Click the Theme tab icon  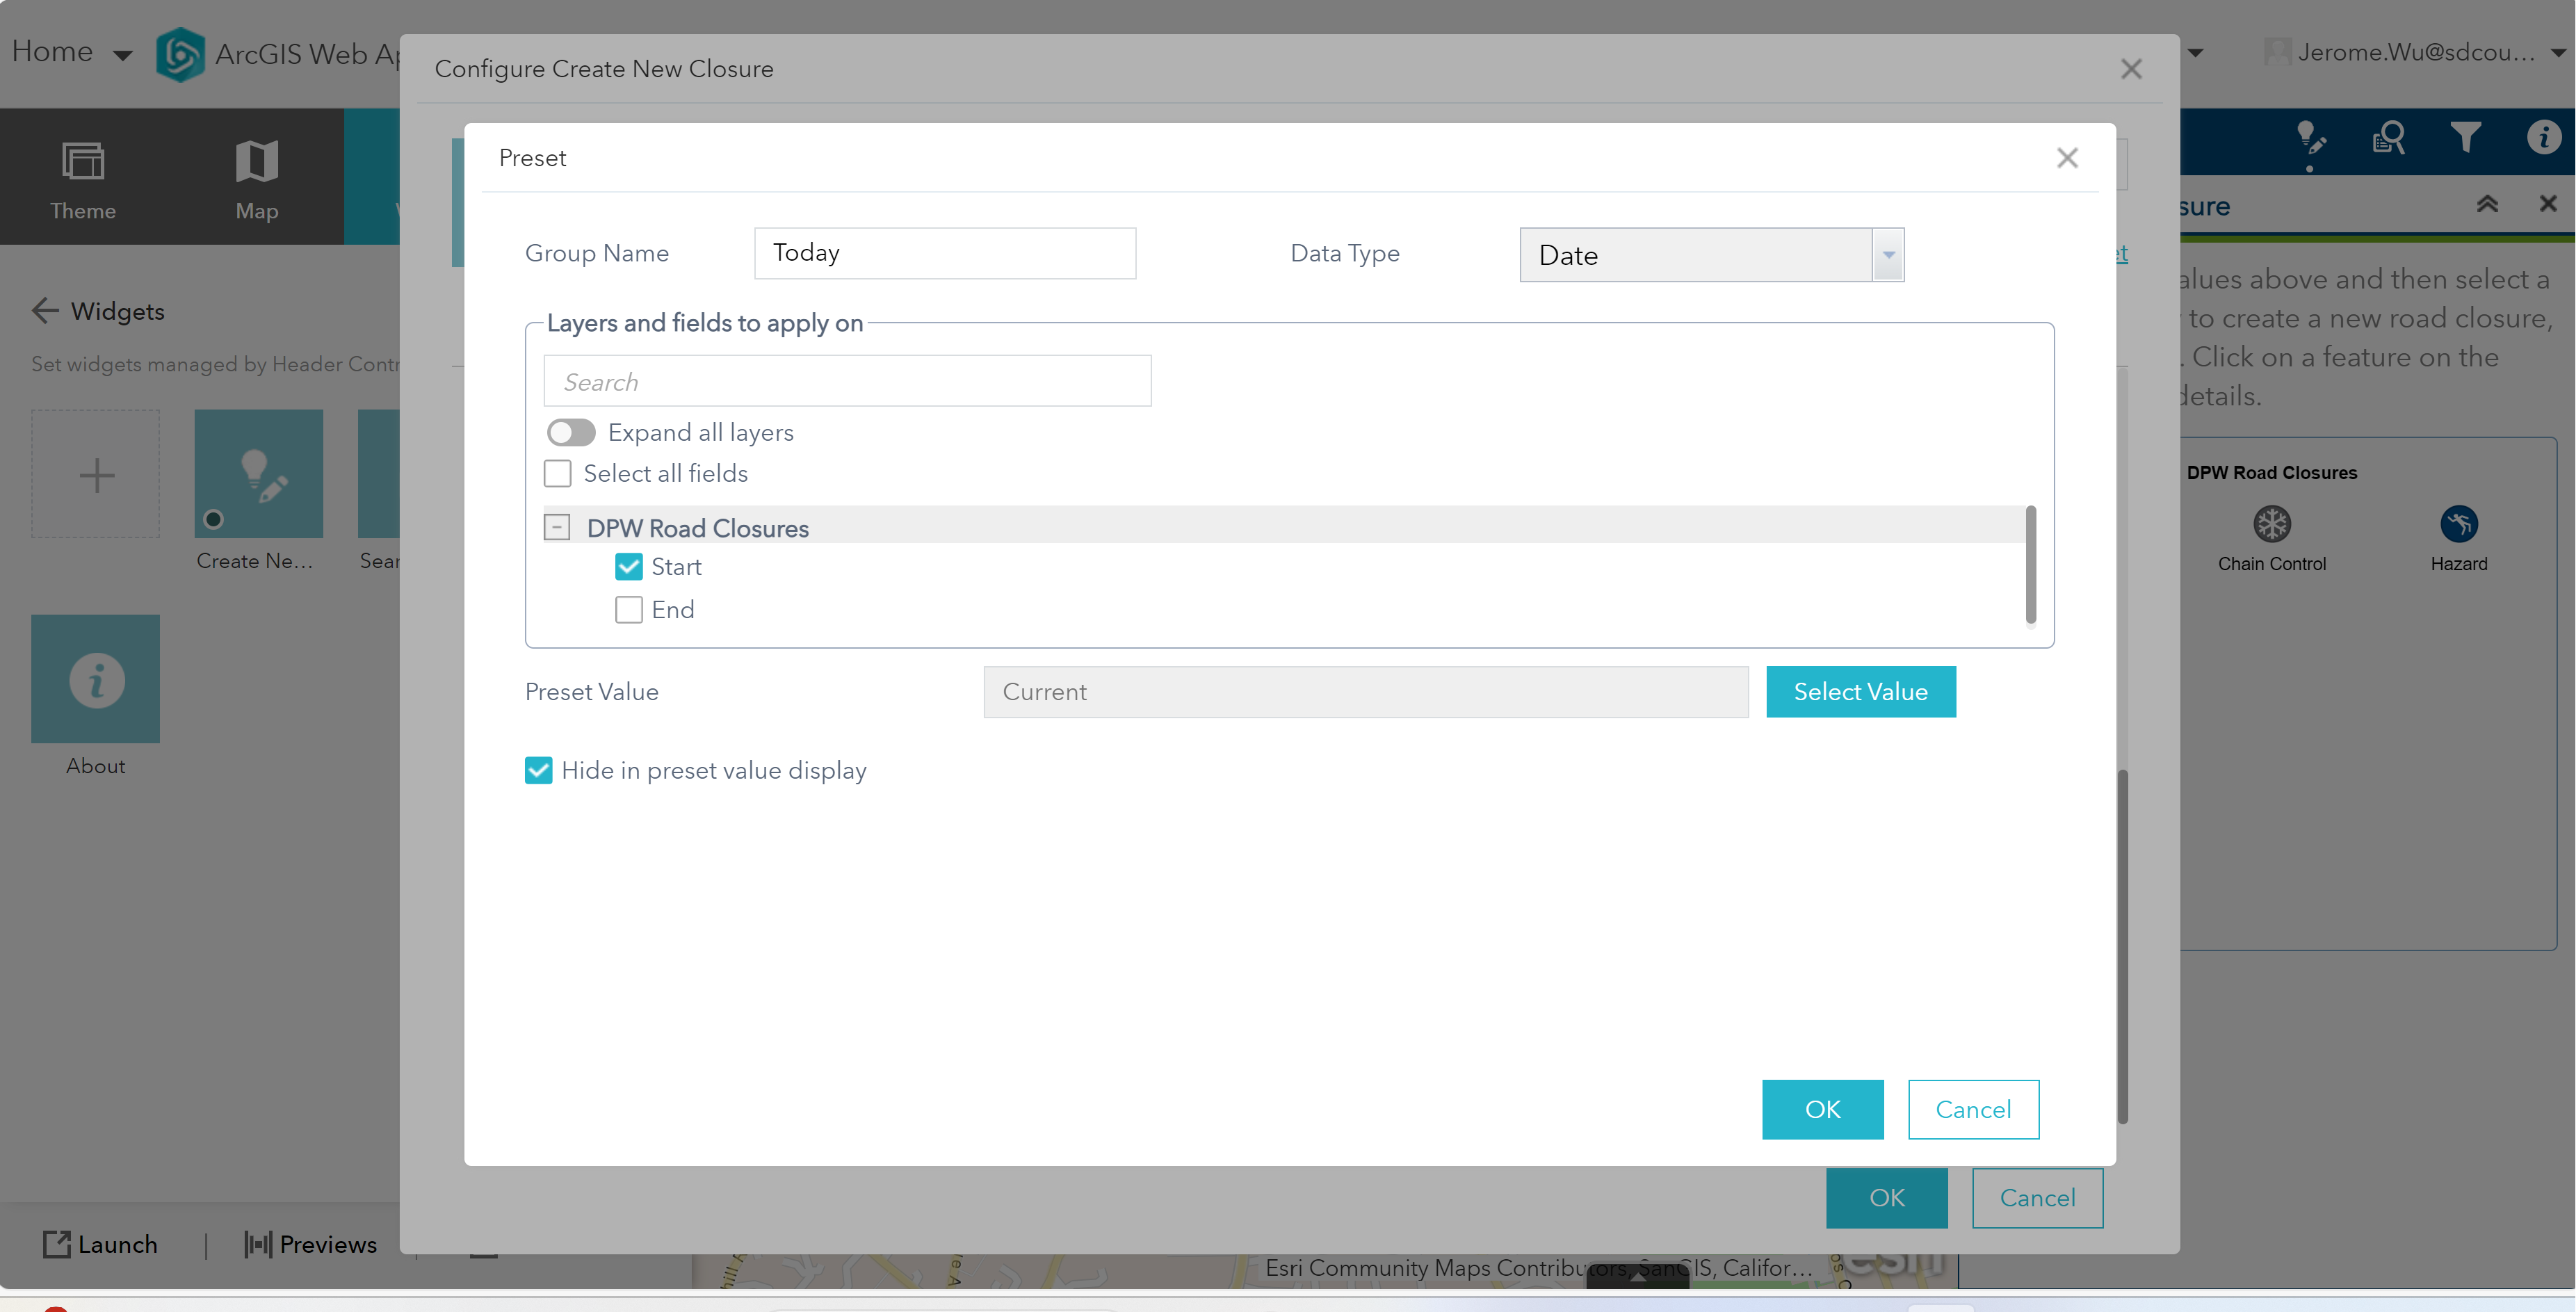click(x=83, y=161)
